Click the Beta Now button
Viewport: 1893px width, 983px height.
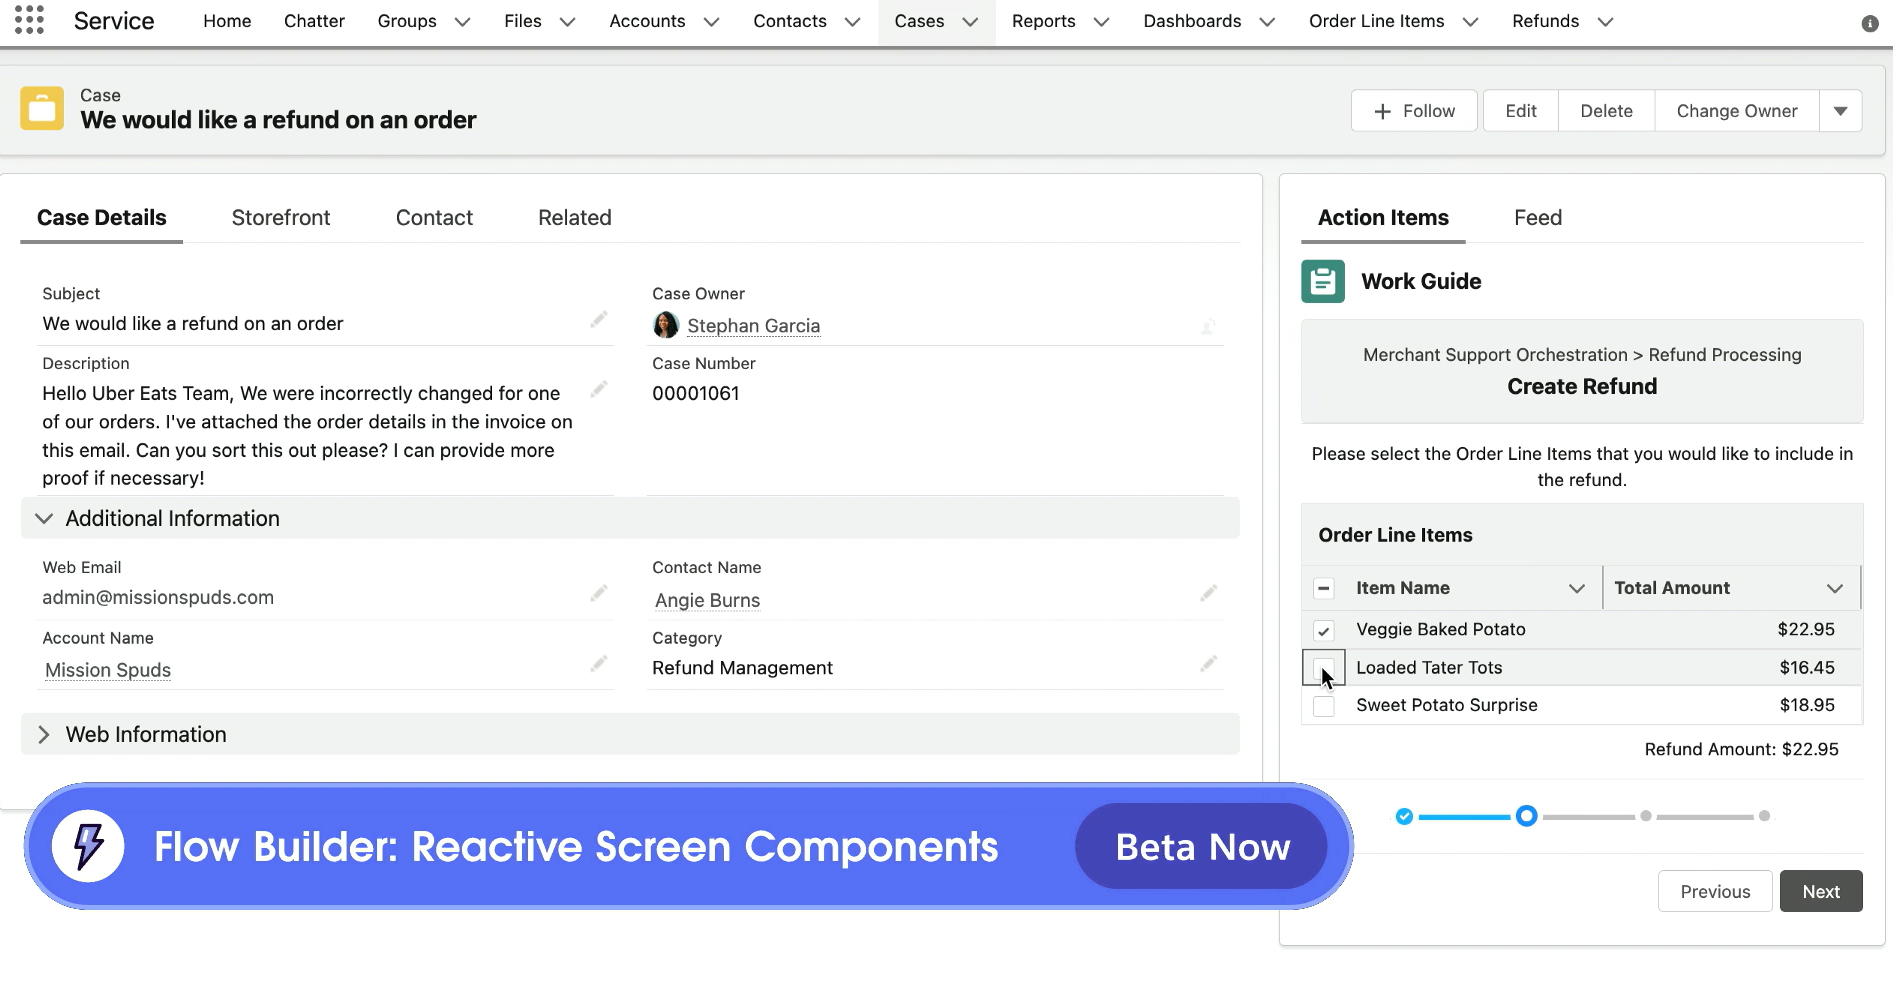(1202, 846)
